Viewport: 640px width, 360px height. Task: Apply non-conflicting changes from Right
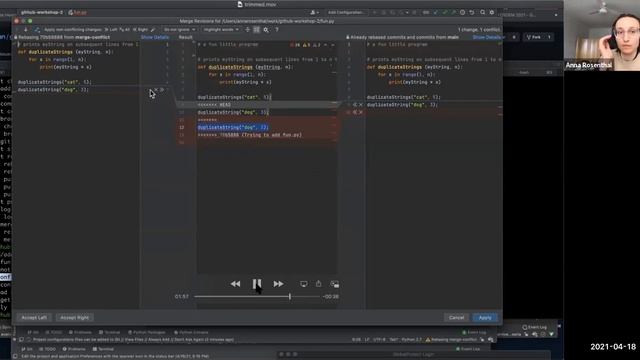(x=140, y=30)
